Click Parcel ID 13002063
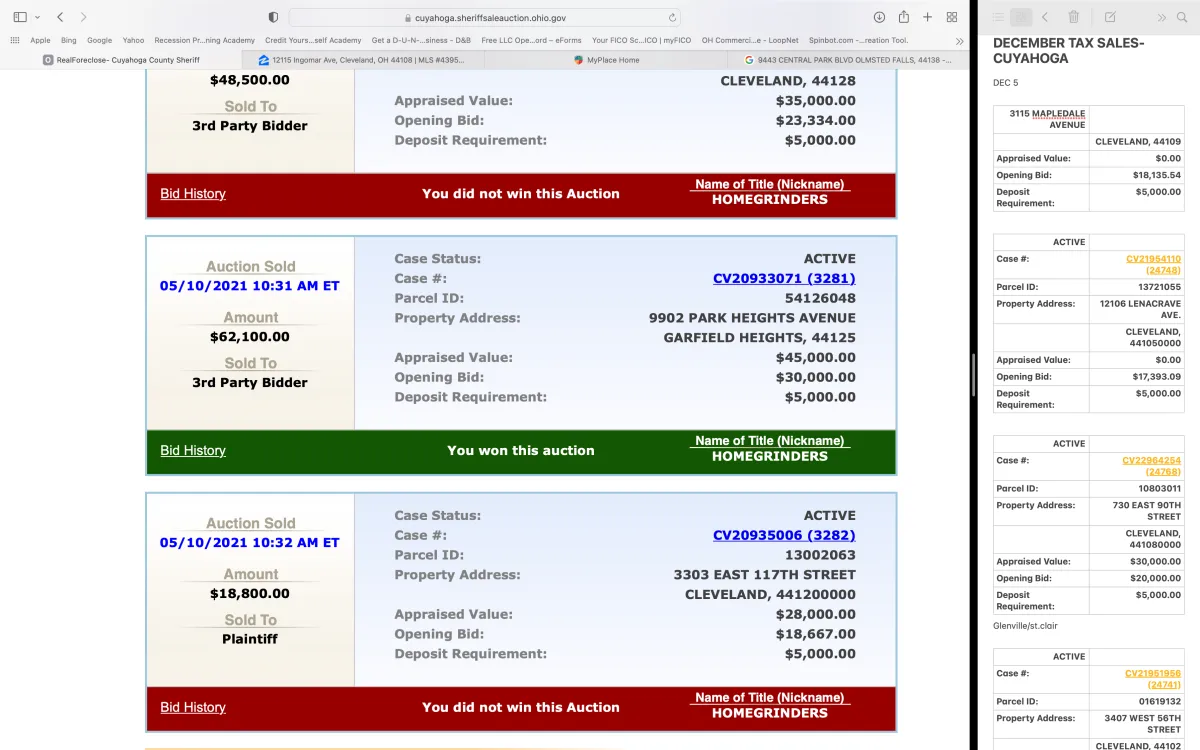Image resolution: width=1200 pixels, height=750 pixels. (x=820, y=555)
